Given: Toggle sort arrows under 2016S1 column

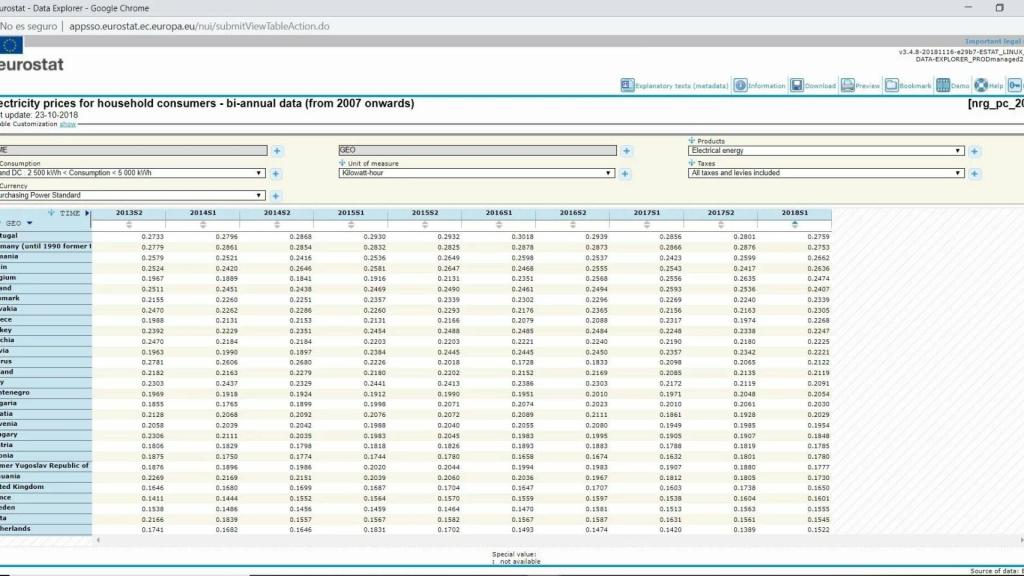Looking at the screenshot, I should [499, 224].
